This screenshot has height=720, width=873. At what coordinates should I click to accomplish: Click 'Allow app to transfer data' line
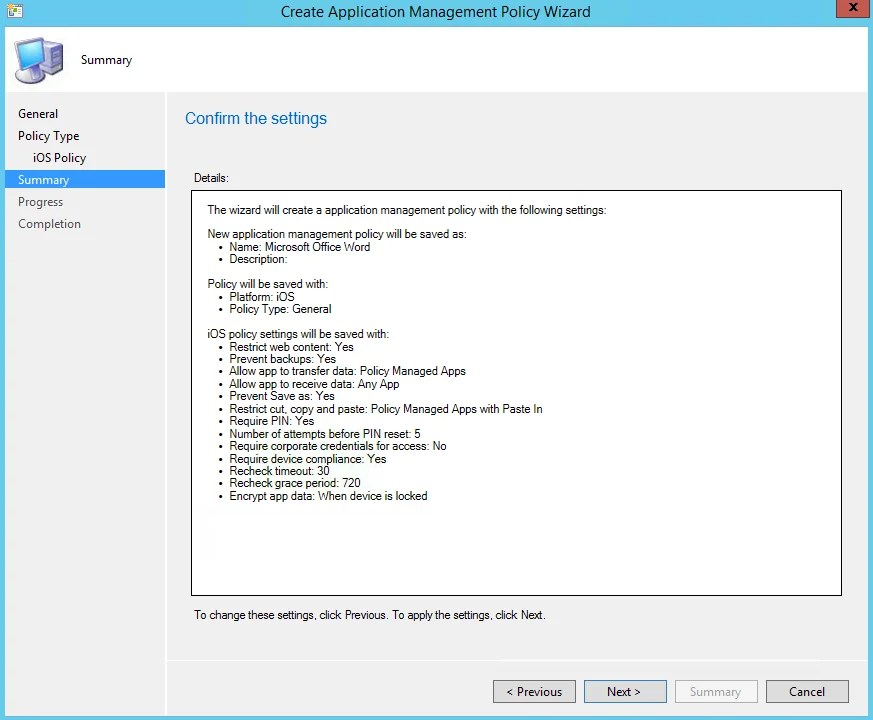[347, 371]
